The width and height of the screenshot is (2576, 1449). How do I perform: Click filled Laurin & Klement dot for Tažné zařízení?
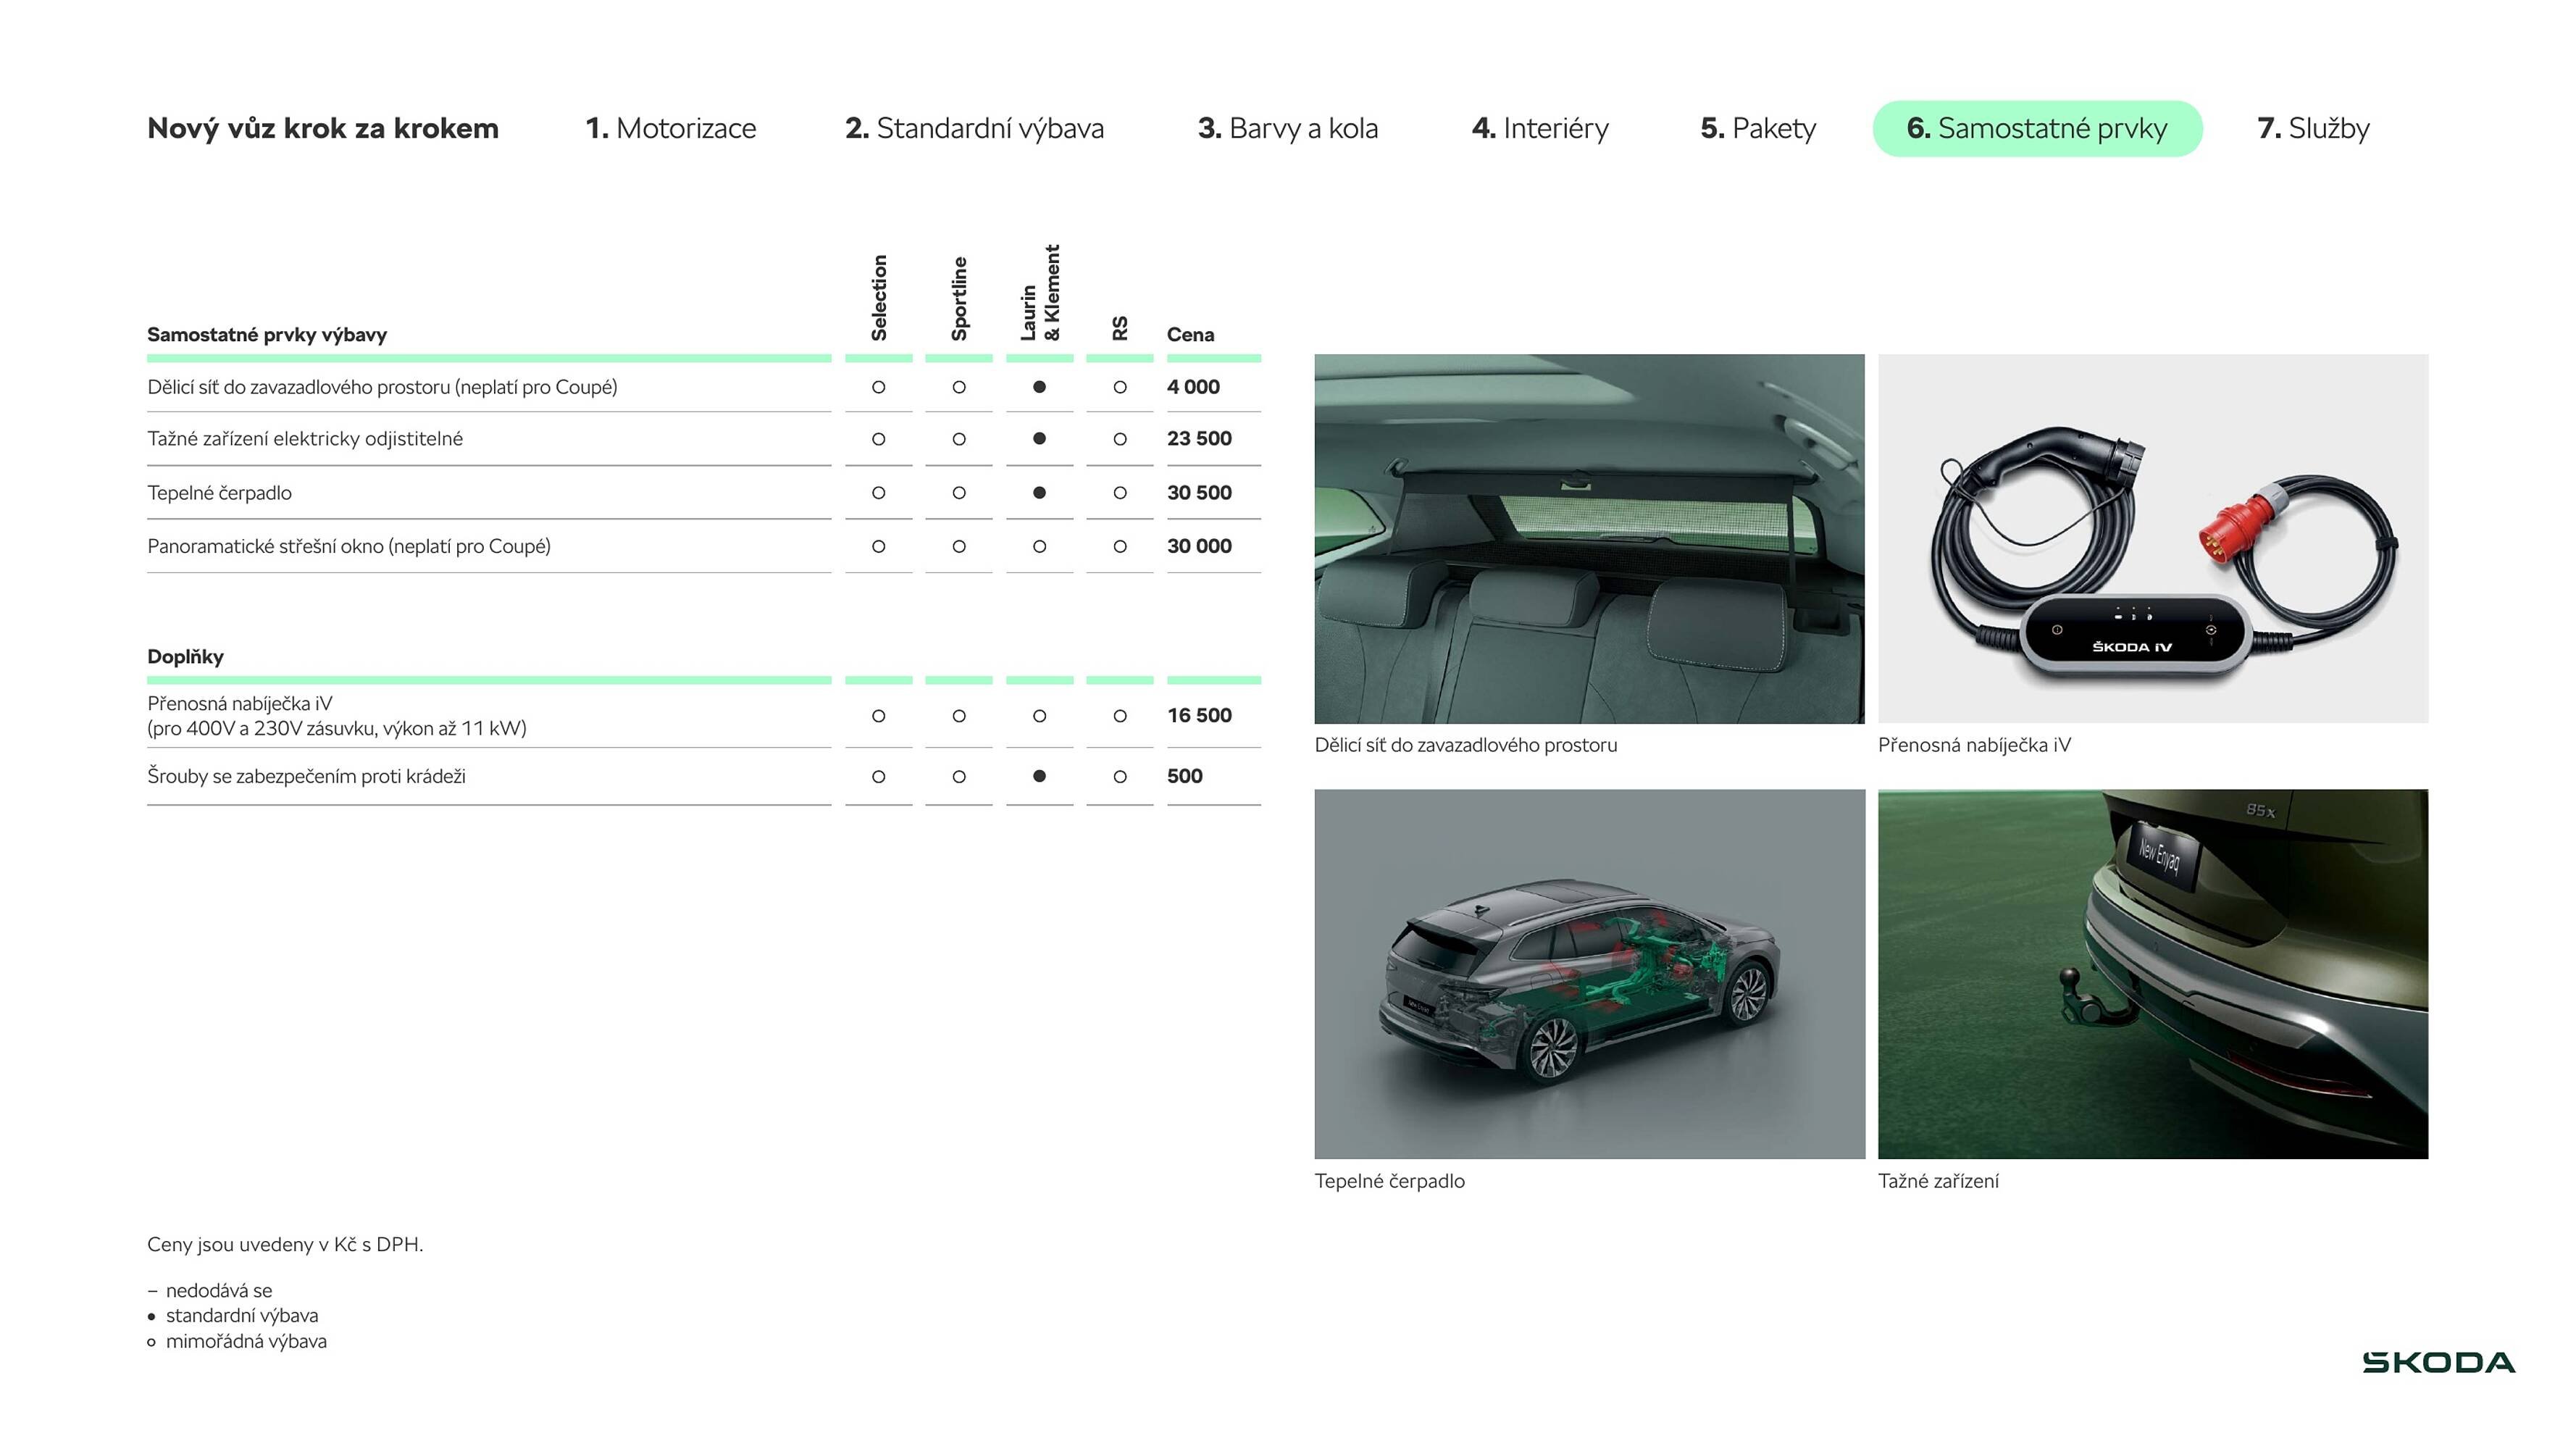pyautogui.click(x=1039, y=439)
